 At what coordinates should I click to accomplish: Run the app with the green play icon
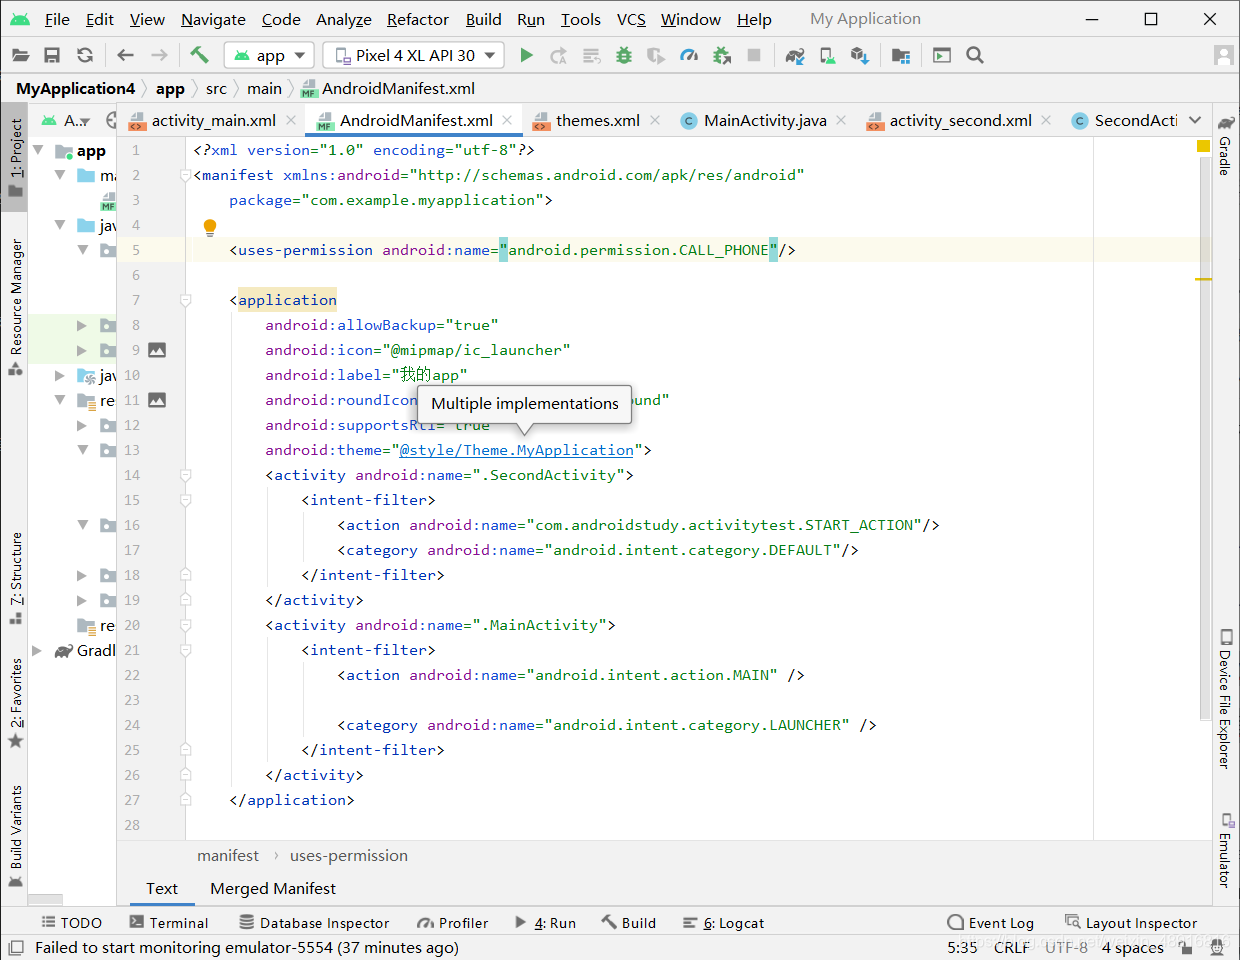527,55
